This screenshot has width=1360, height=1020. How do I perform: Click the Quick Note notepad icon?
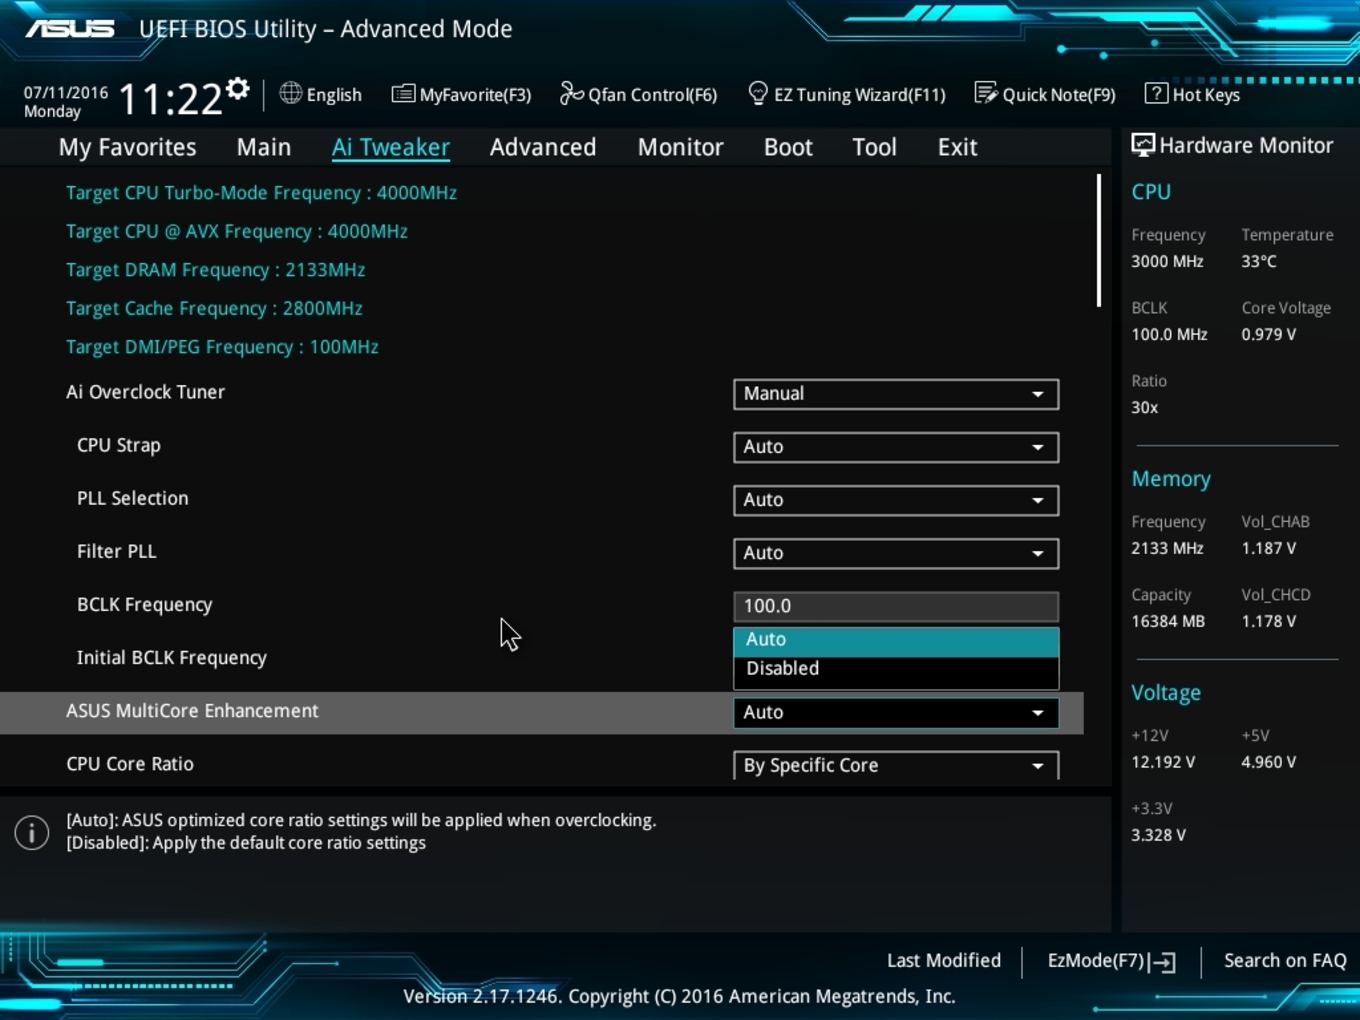(x=986, y=93)
